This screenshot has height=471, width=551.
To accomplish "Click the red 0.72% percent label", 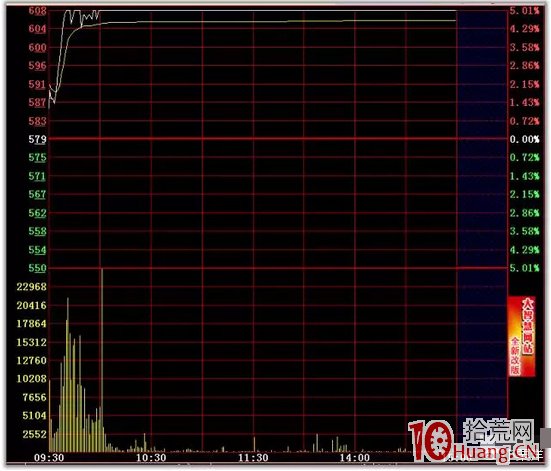I will (524, 121).
